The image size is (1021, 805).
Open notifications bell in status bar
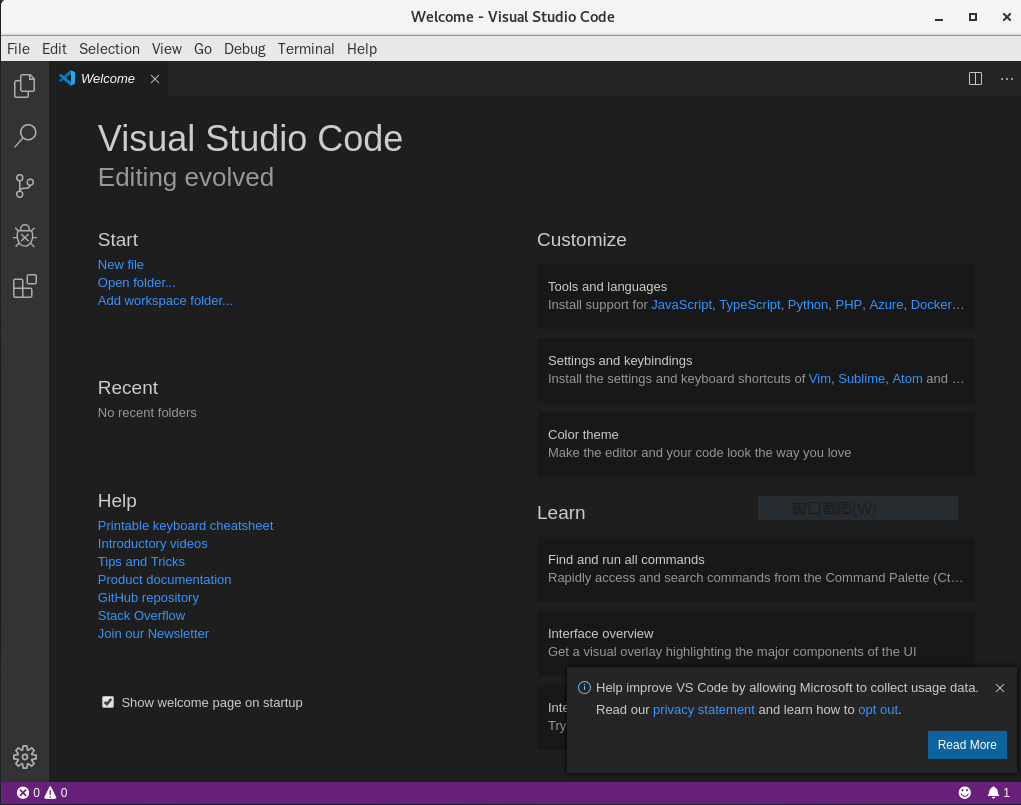click(x=998, y=793)
